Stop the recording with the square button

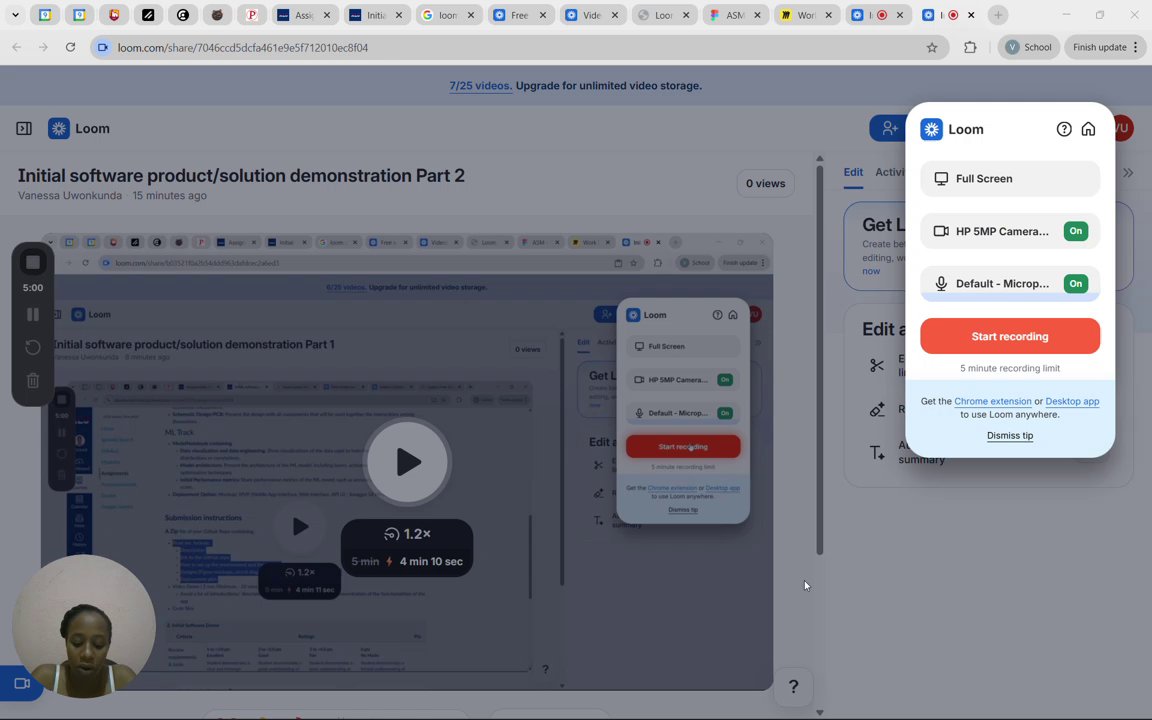point(33,262)
